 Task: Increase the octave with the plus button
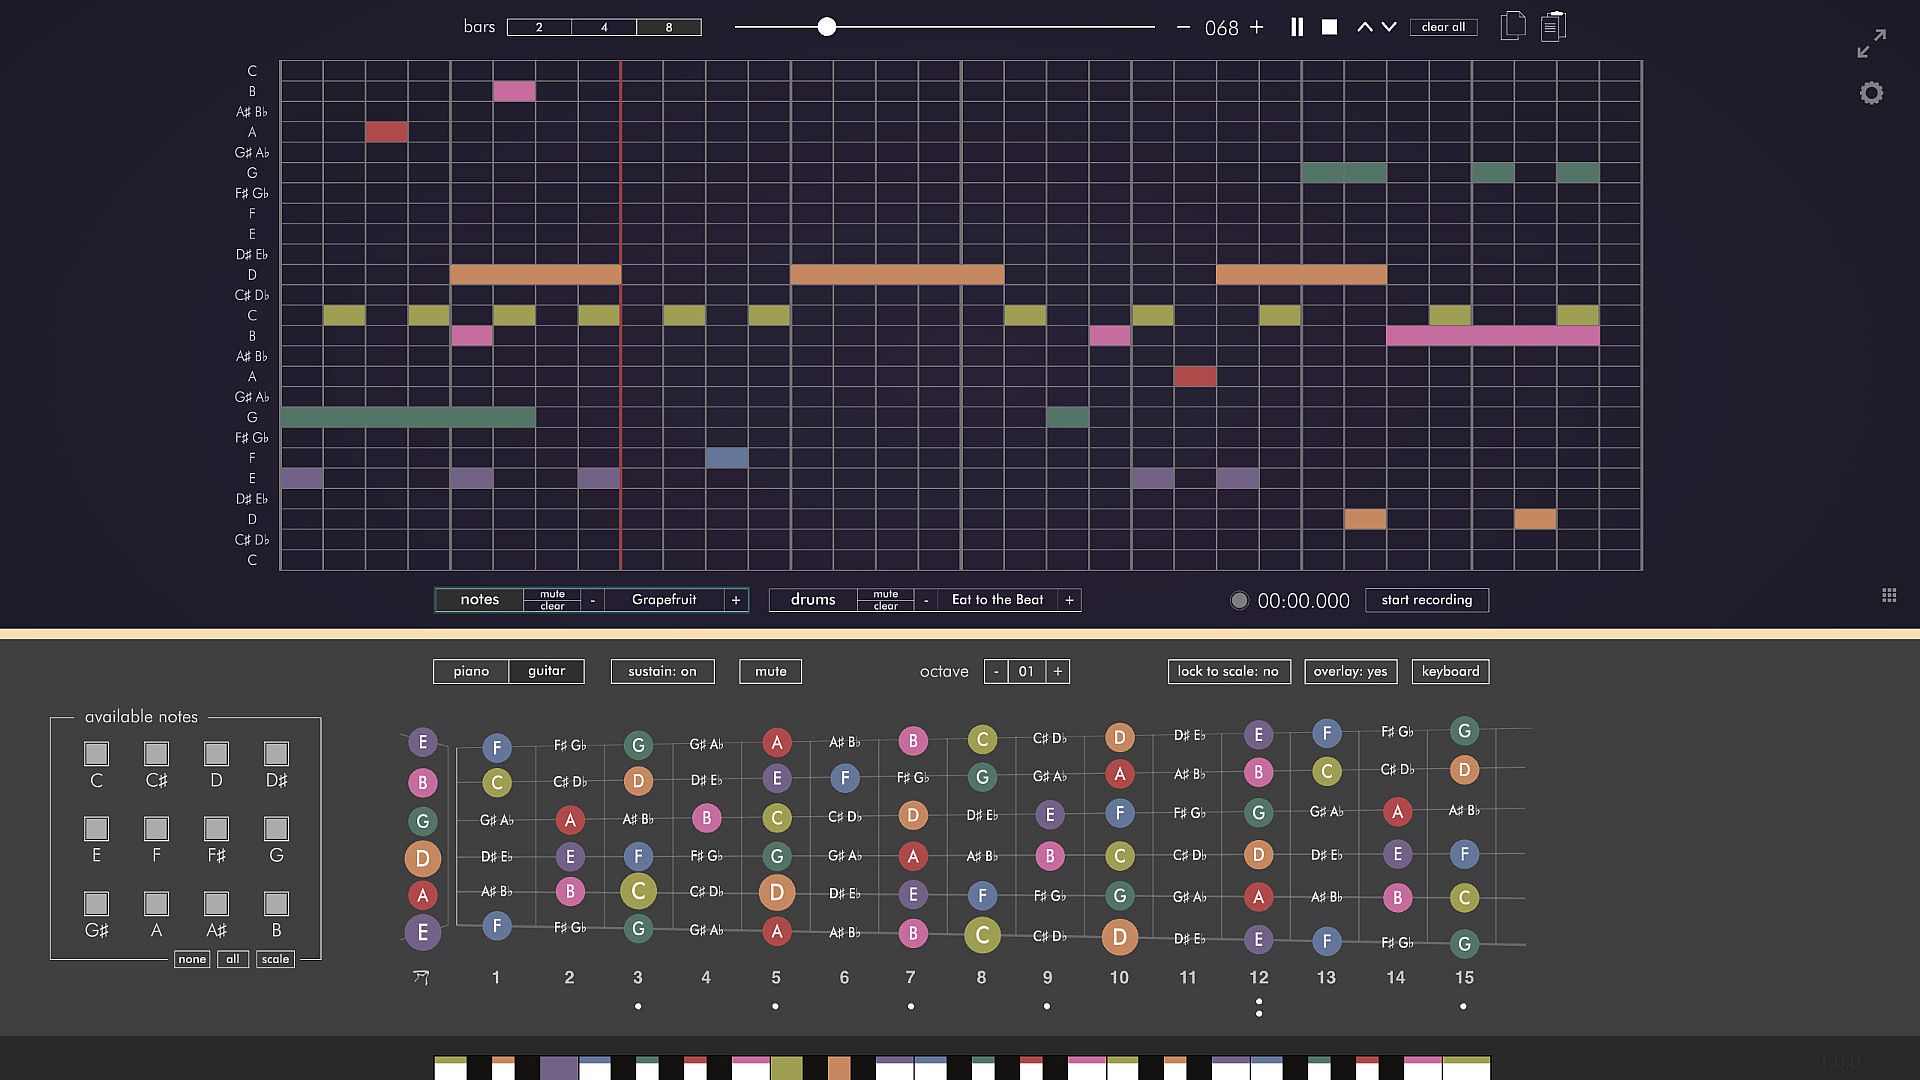click(1058, 671)
